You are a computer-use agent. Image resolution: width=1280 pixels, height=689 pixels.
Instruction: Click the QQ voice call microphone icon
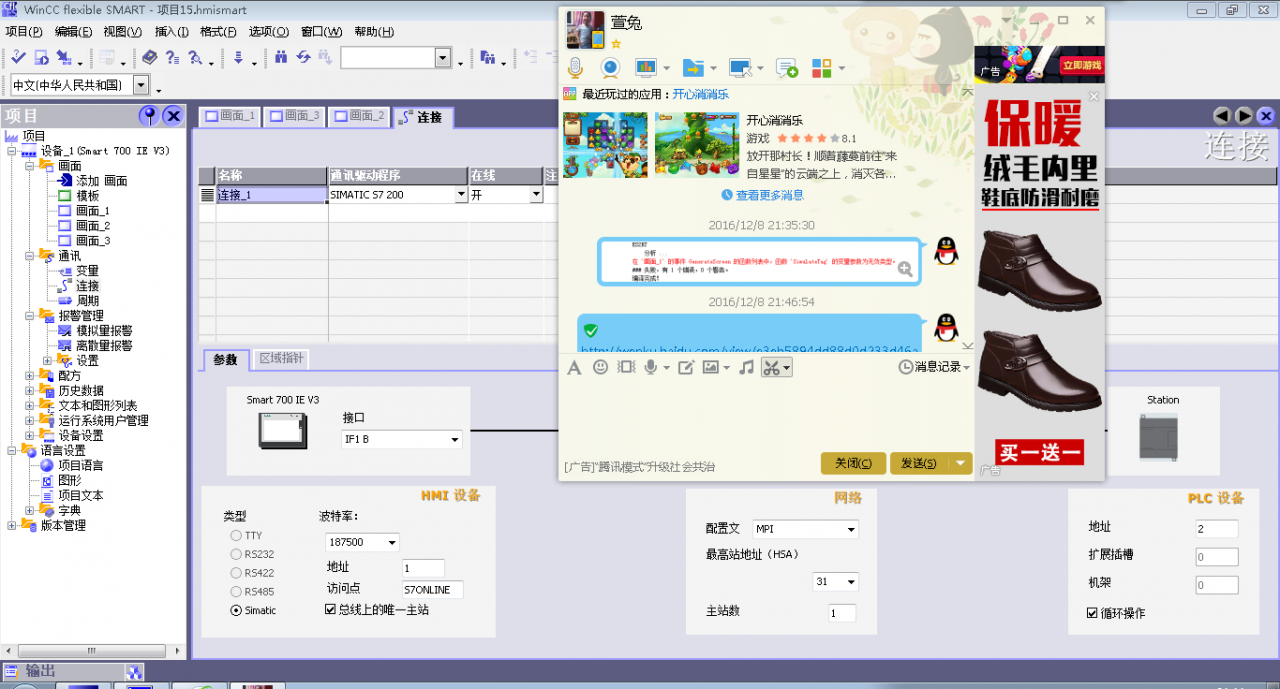pyautogui.click(x=575, y=68)
